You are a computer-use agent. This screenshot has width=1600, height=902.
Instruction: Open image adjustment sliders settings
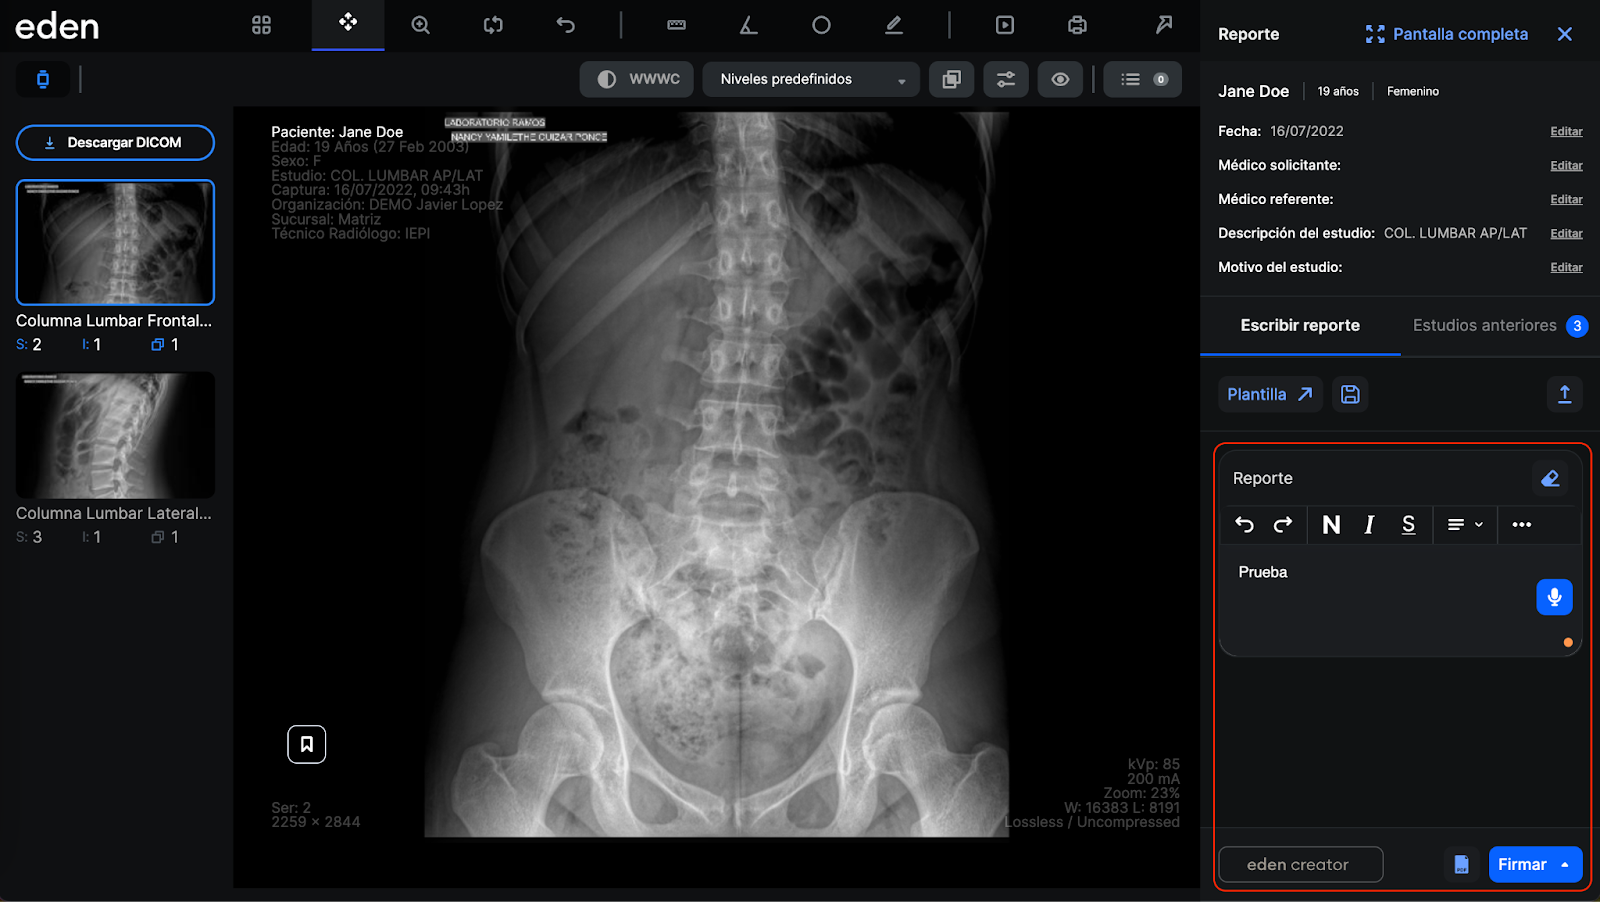1006,79
